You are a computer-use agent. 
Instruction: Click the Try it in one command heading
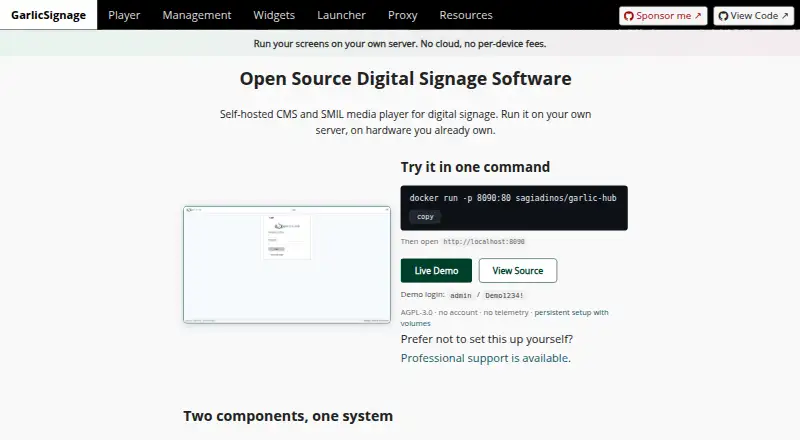coord(475,167)
